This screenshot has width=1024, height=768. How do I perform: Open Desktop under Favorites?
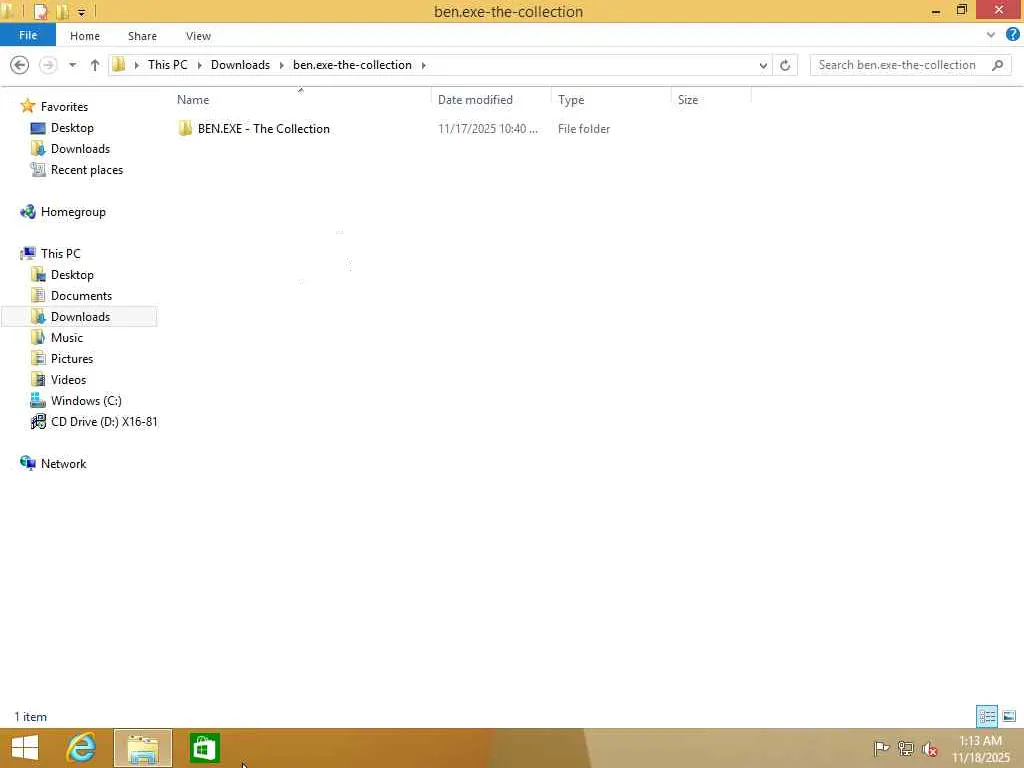(x=72, y=127)
